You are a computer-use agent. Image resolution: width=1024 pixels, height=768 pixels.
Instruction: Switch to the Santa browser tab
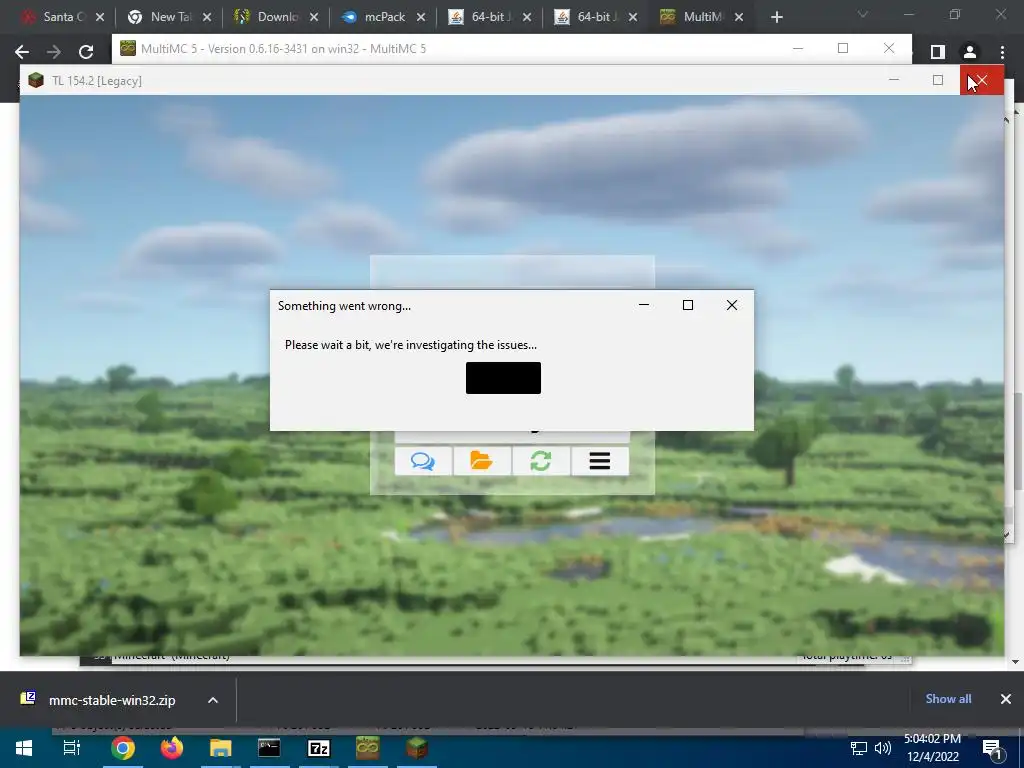[x=54, y=17]
